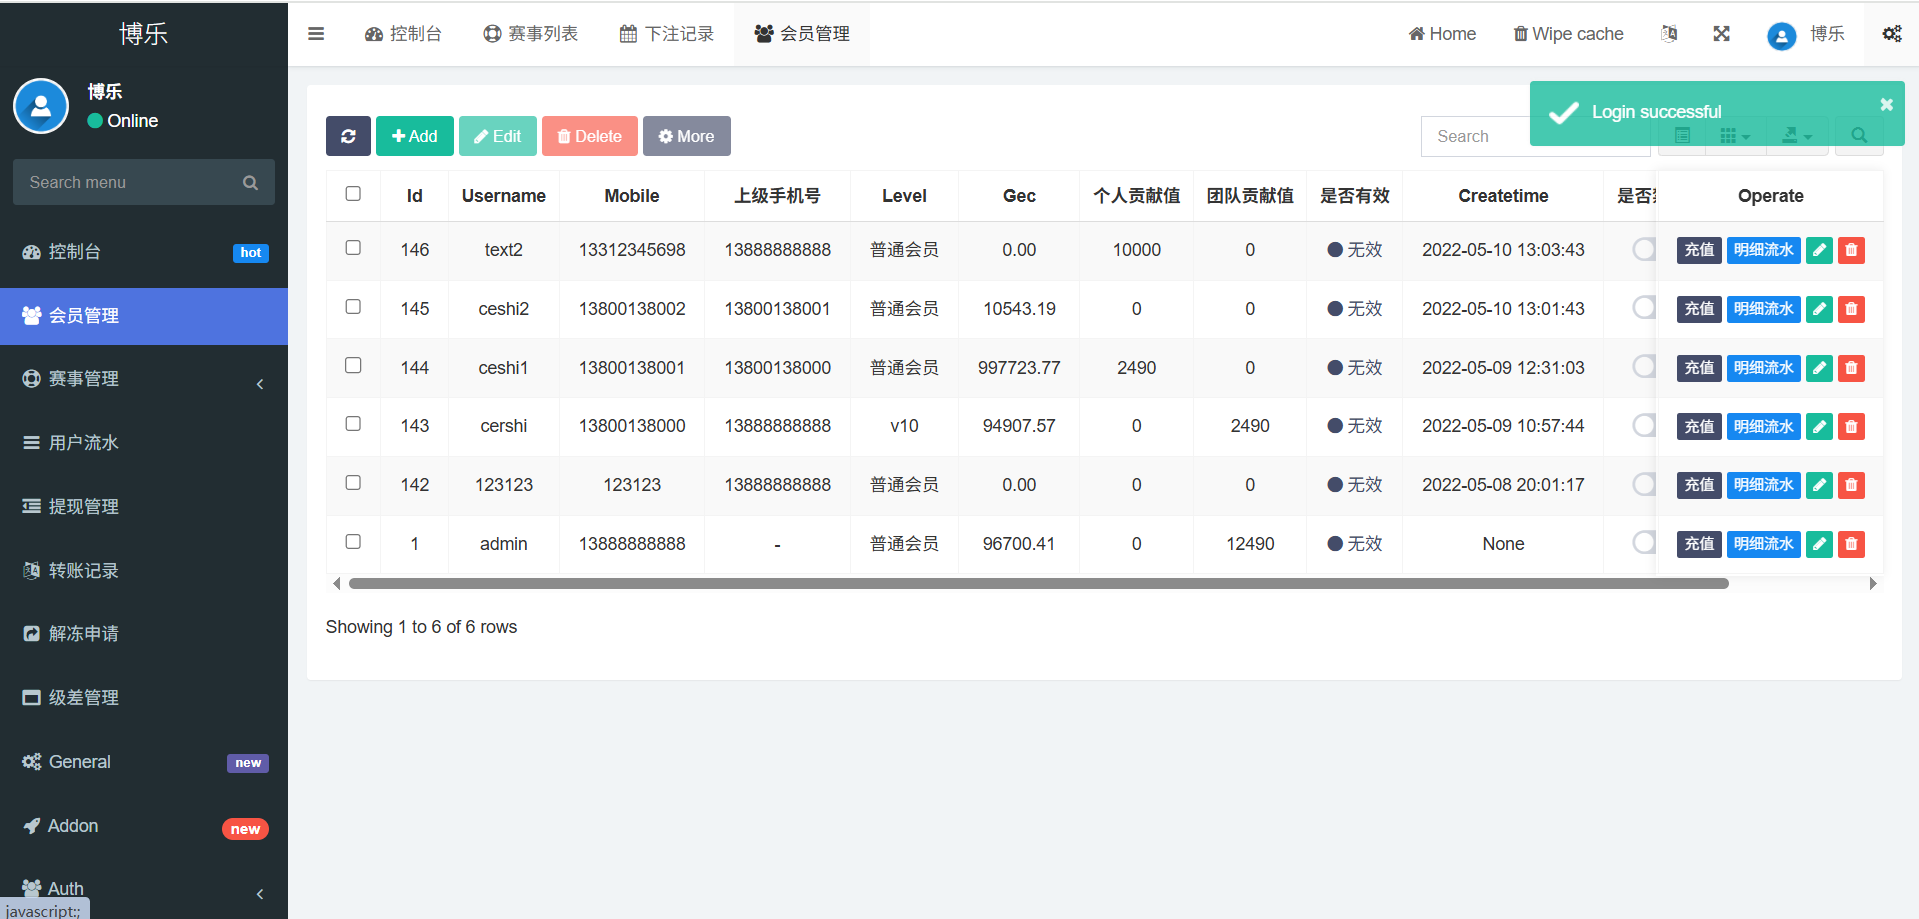Click the sidebar search magnifier icon
This screenshot has width=1919, height=919.
click(250, 183)
